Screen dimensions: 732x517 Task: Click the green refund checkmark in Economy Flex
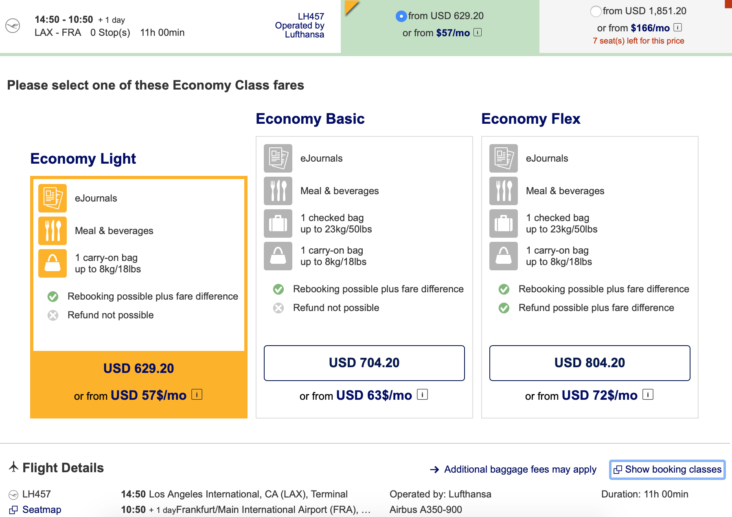504,308
